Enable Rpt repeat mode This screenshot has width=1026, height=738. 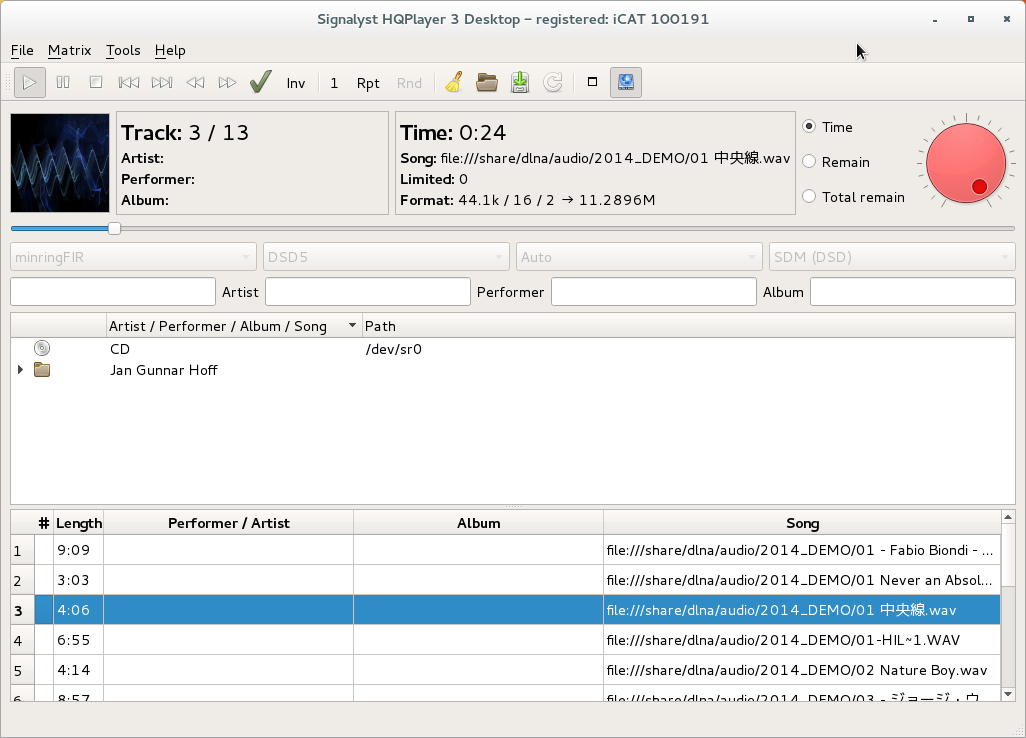[x=368, y=83]
